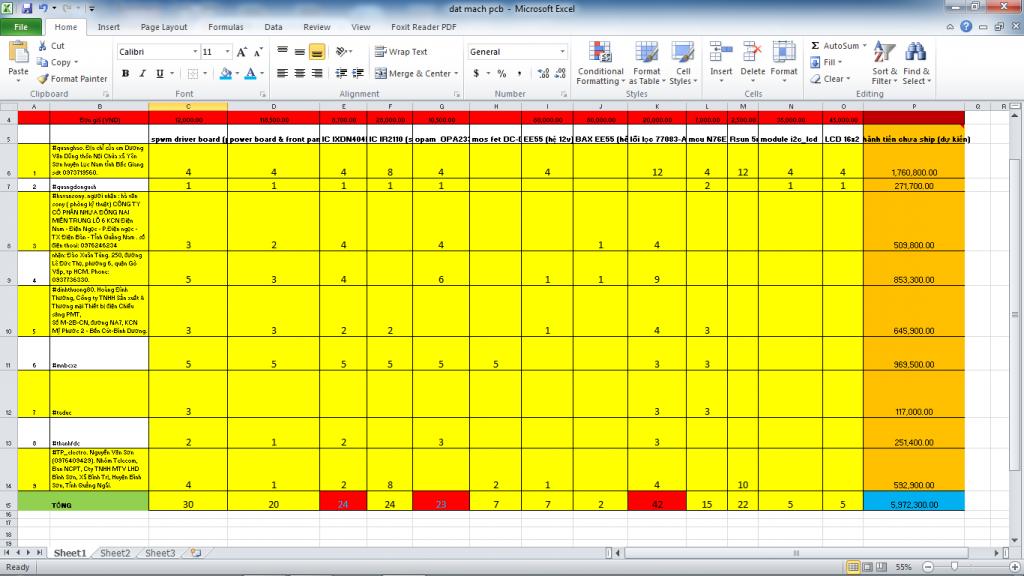
Task: Open Format as Table gallery
Action: 647,63
